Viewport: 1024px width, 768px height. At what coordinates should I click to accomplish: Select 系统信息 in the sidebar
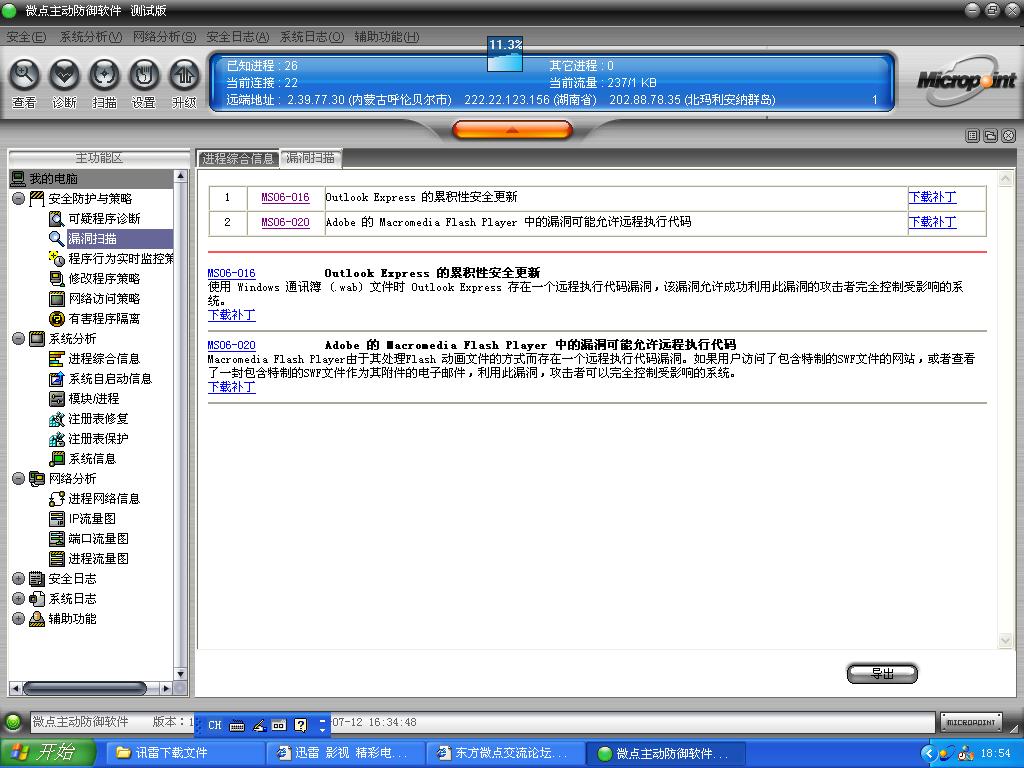pos(84,459)
